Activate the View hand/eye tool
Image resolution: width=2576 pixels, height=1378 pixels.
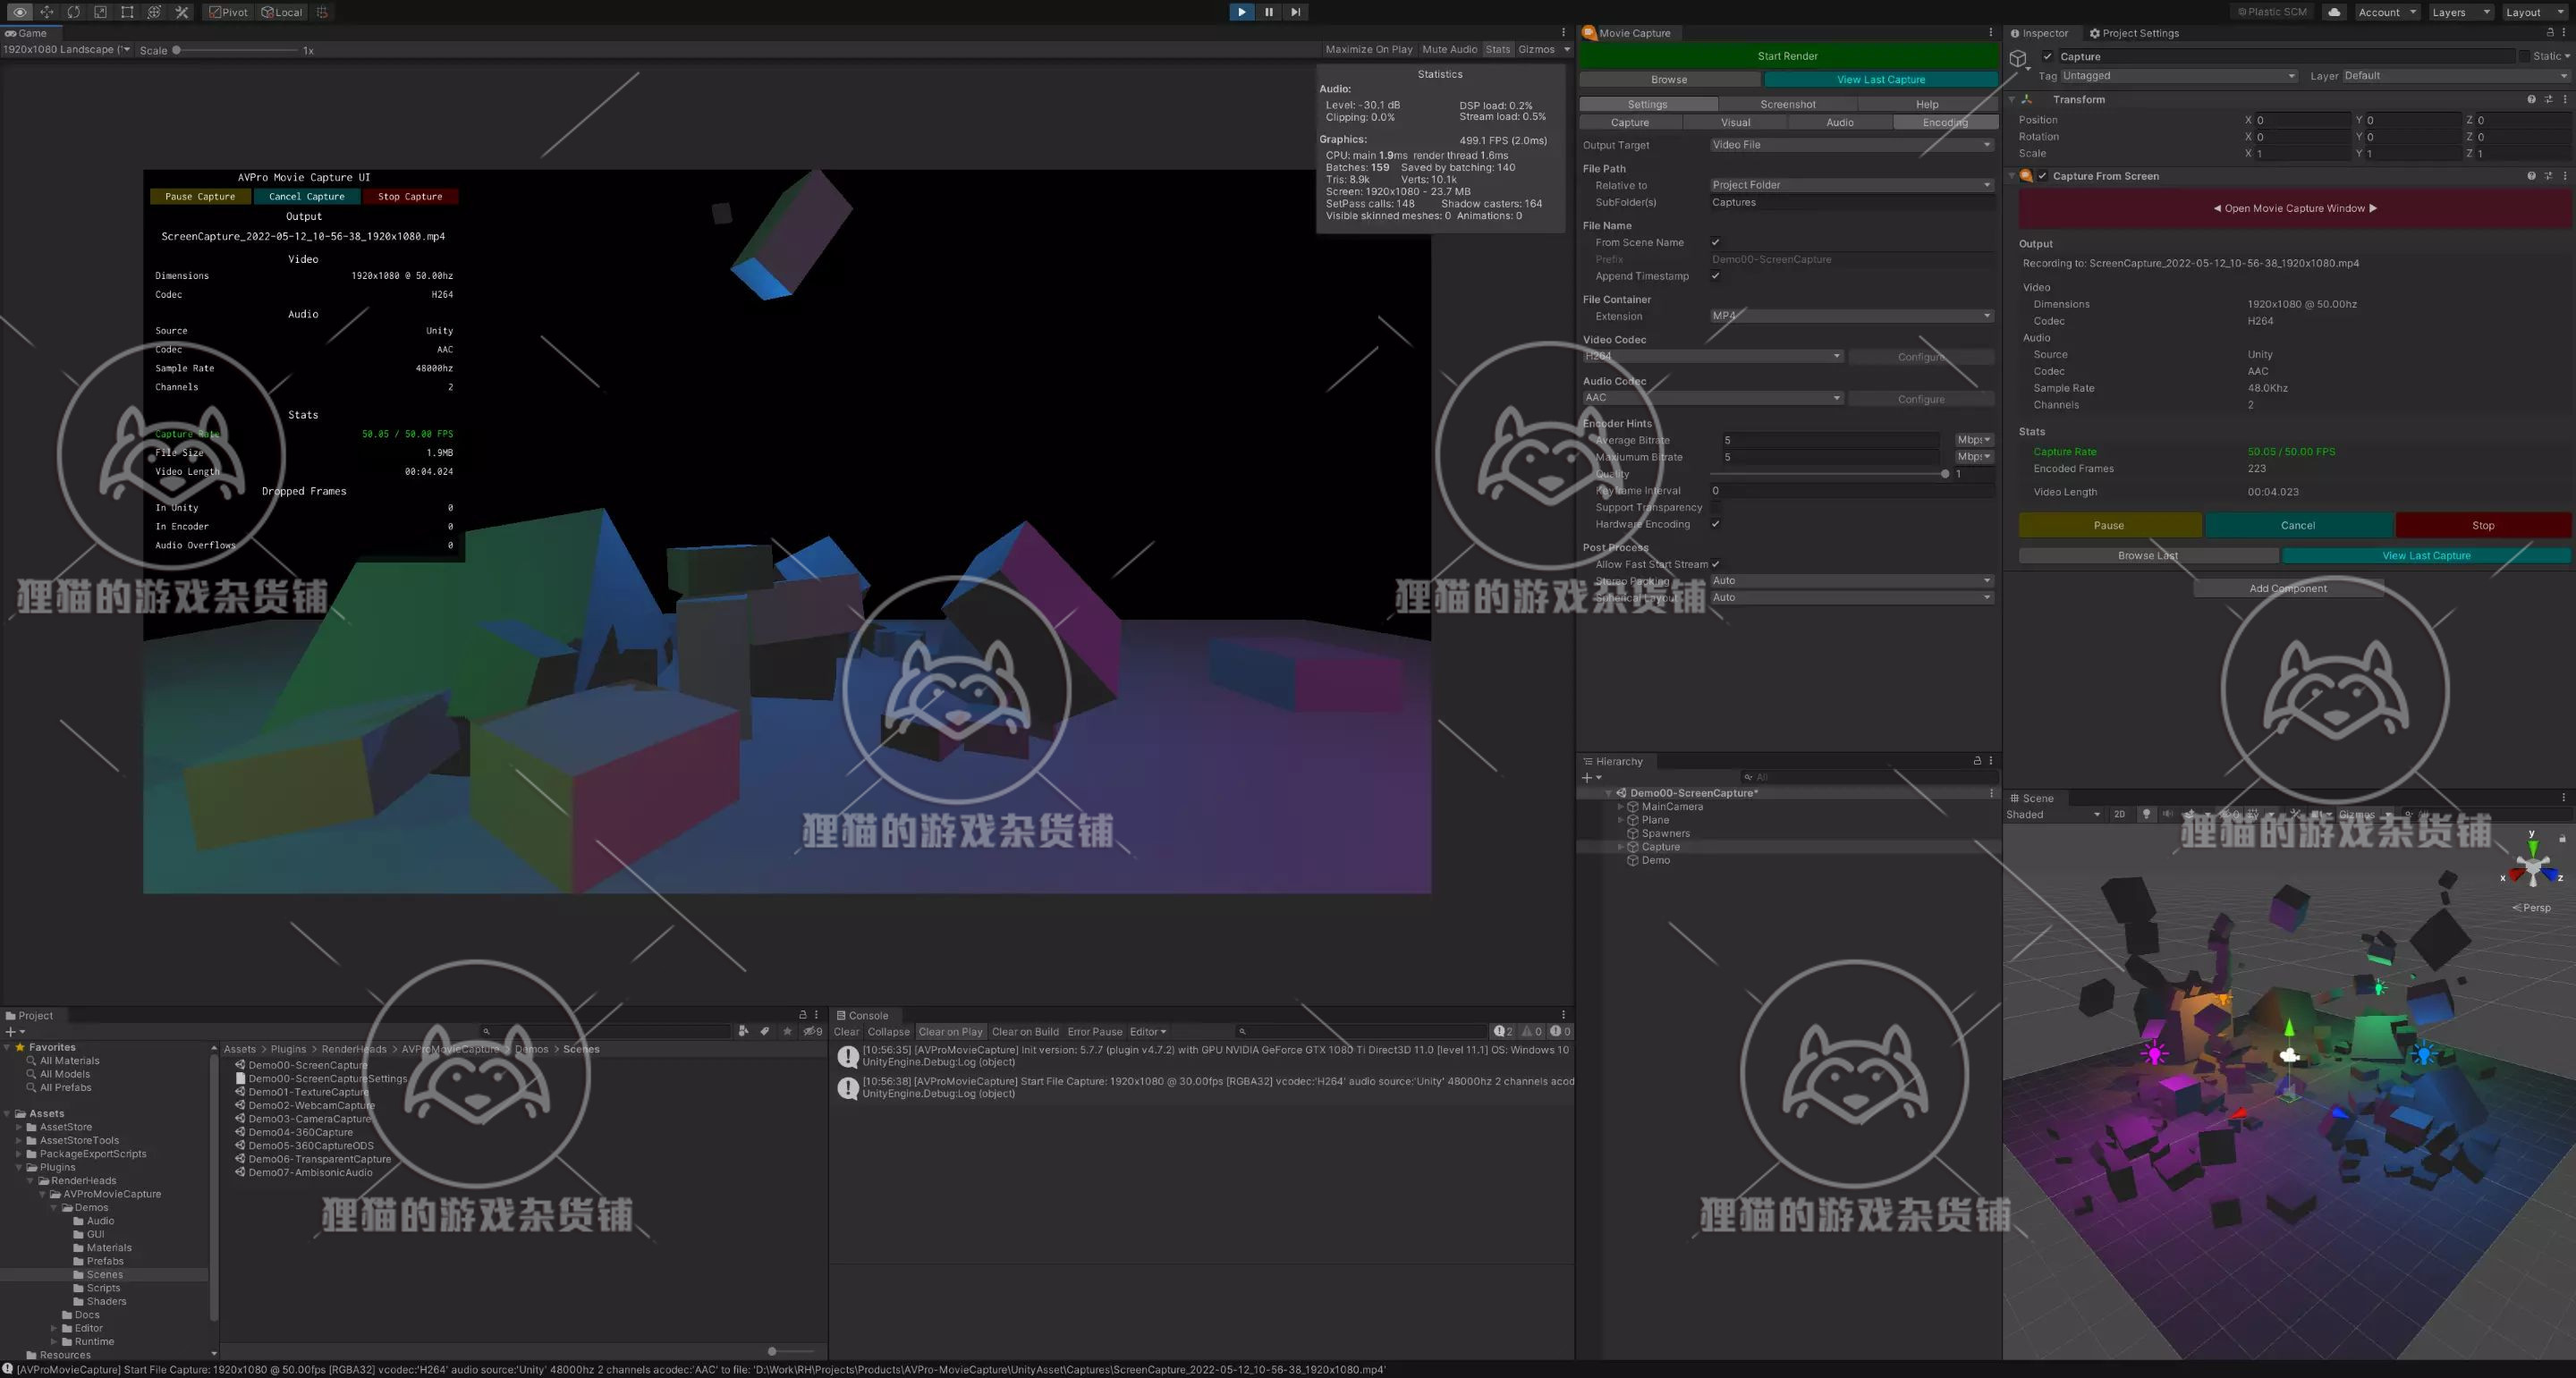tap(20, 12)
